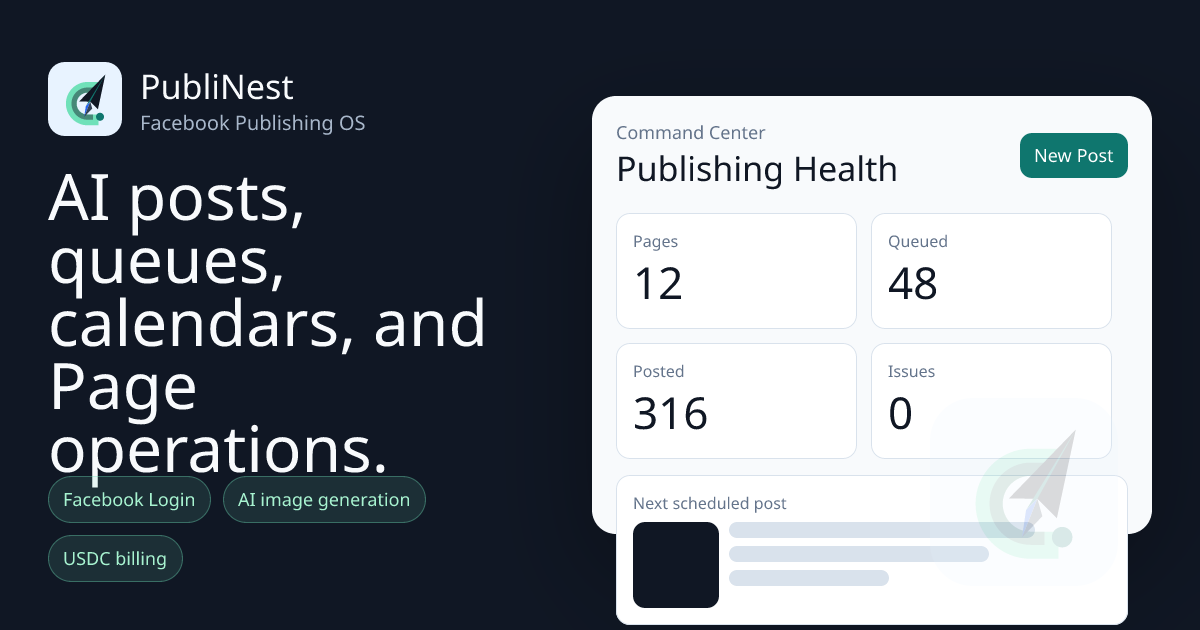Image resolution: width=1200 pixels, height=630 pixels.
Task: Click the top placeholder line of the scheduled post
Action: (882, 530)
